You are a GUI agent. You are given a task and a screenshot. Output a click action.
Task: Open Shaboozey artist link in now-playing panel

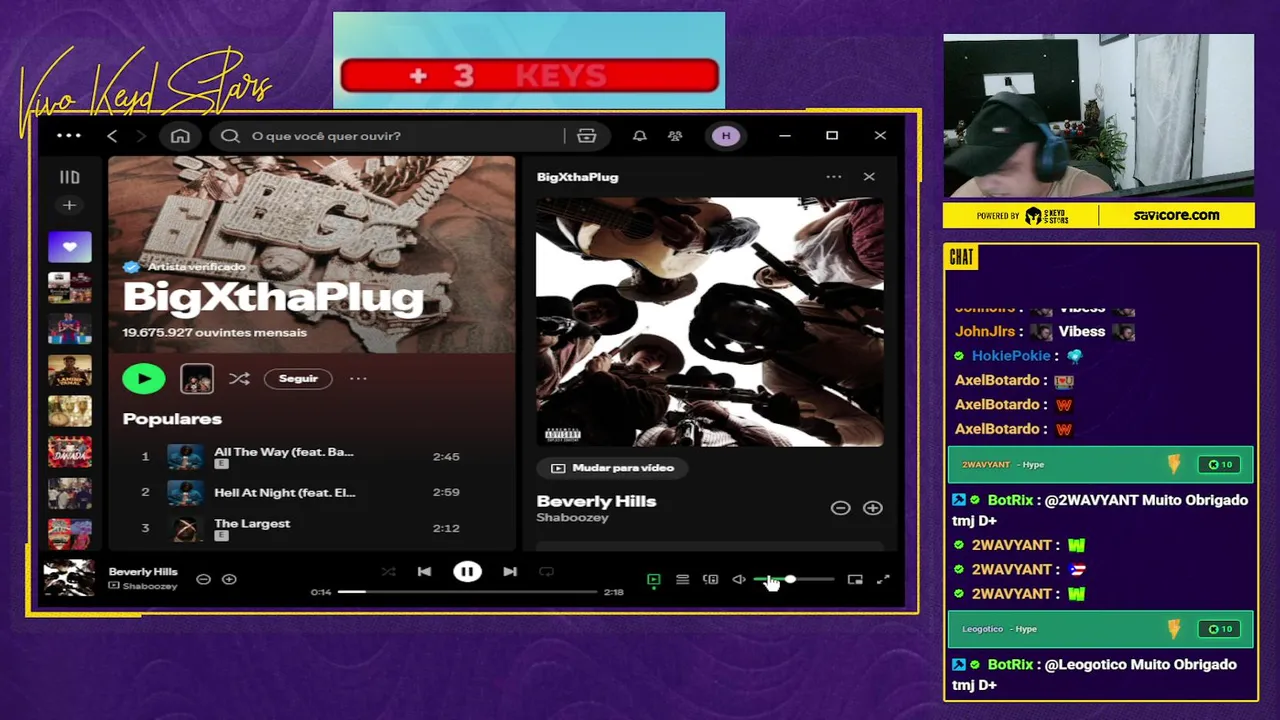(572, 517)
